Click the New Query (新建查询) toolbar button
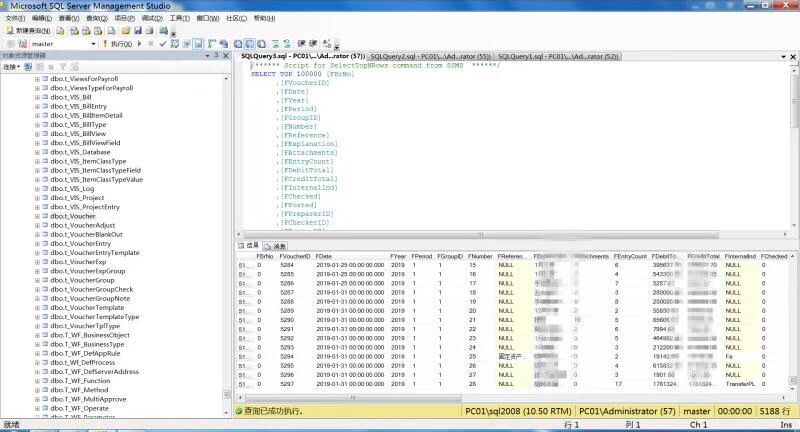This screenshot has height=432, width=800. tap(30, 31)
